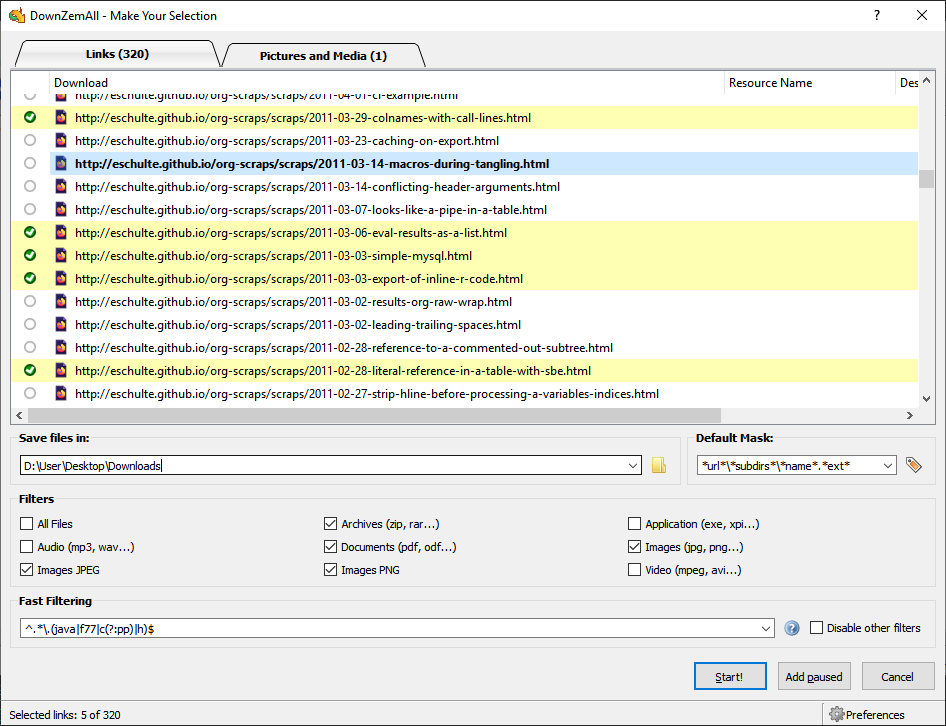Uncheck the Archives (zip, rar...) filter
Viewport: 946px width, 726px height.
(x=330, y=523)
